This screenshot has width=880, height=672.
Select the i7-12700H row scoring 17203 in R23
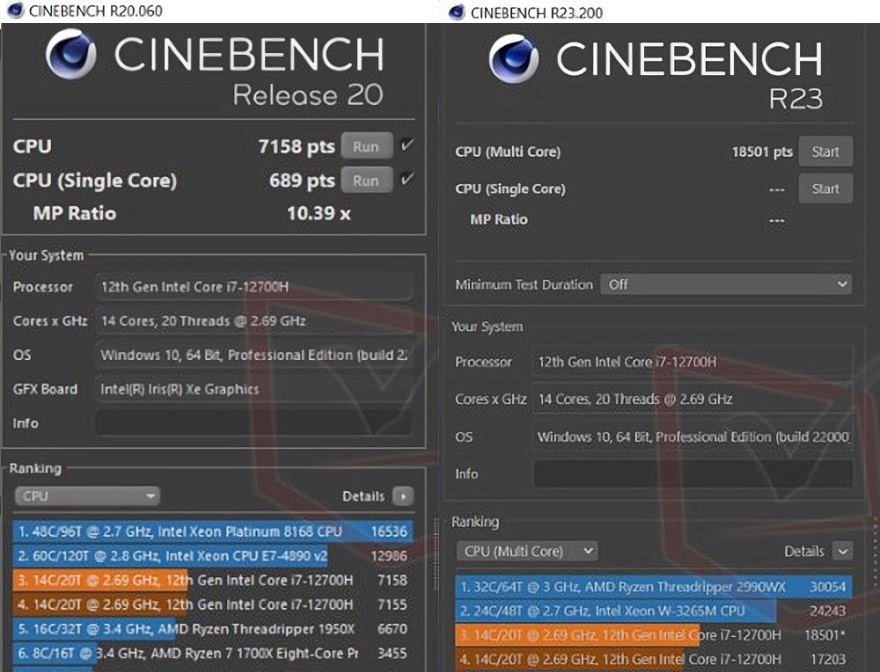pyautogui.click(x=654, y=659)
